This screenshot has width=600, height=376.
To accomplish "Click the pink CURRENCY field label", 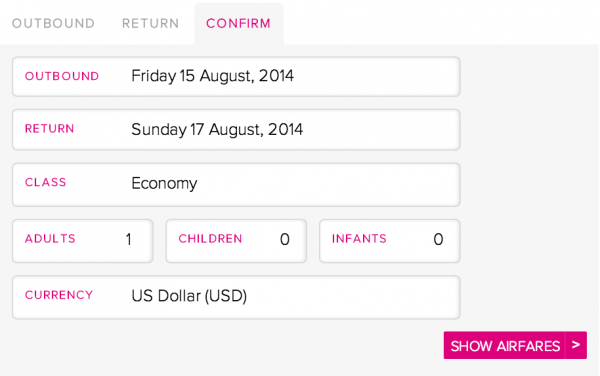I will tap(59, 295).
